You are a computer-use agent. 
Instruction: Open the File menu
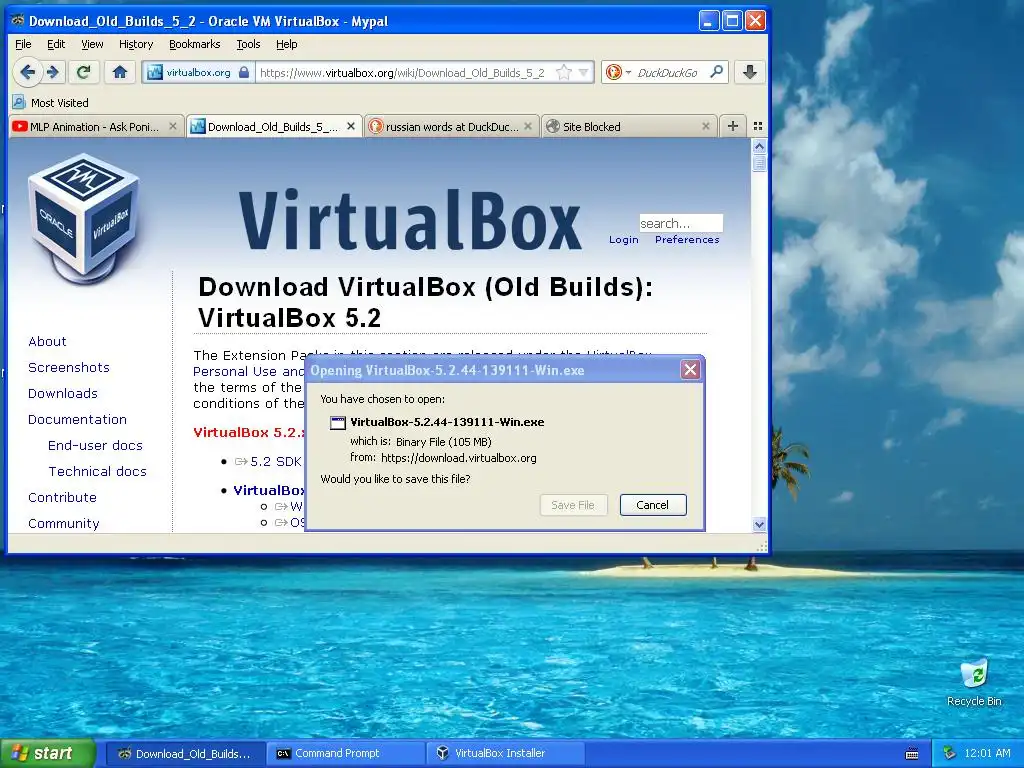click(23, 44)
